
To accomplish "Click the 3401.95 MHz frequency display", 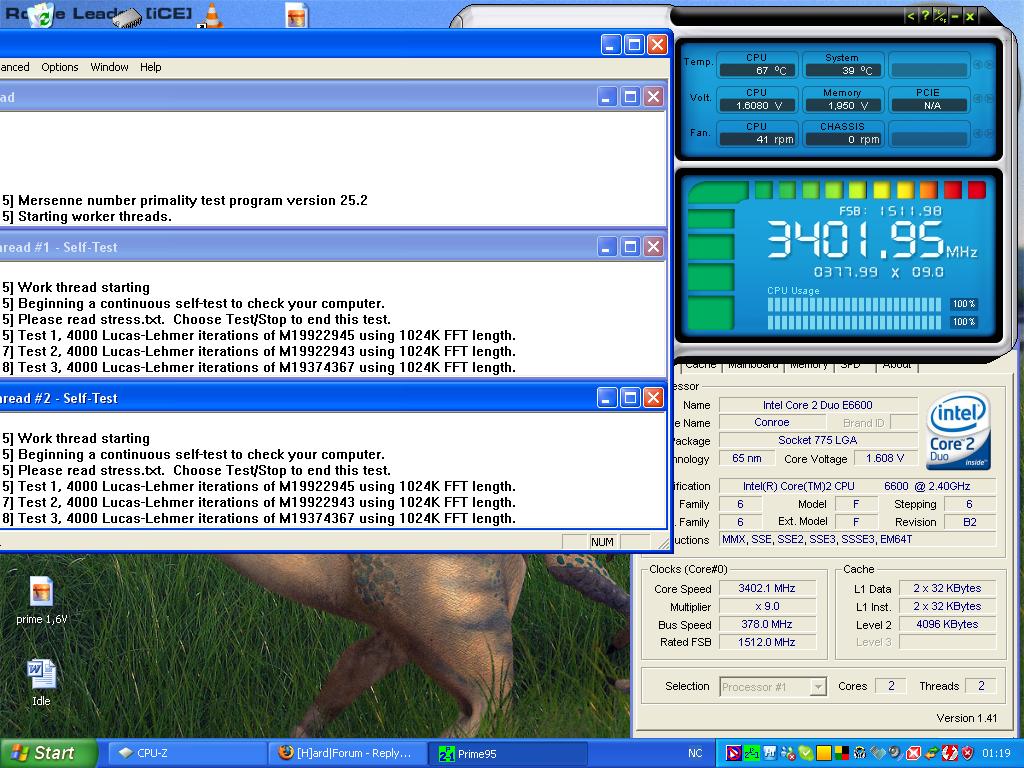I will (871, 239).
